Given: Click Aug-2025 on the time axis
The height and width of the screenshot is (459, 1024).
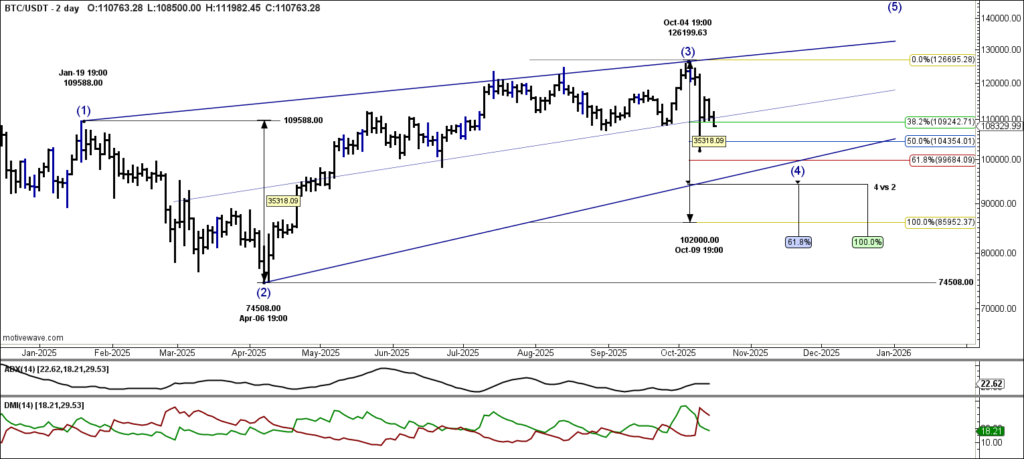Looking at the screenshot, I should pos(536,353).
